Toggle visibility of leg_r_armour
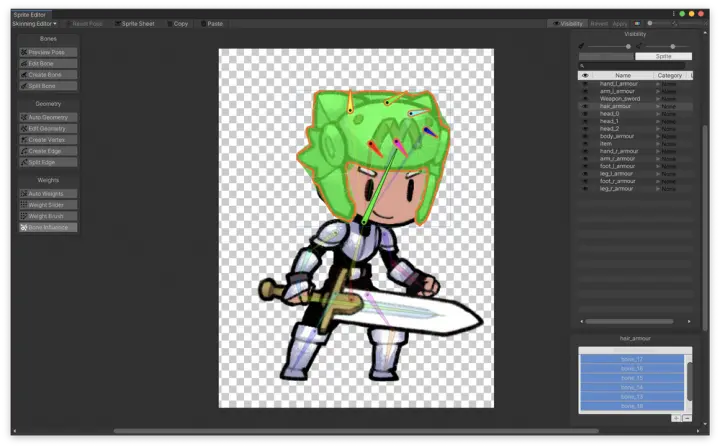The height and width of the screenshot is (448, 720). [x=585, y=189]
